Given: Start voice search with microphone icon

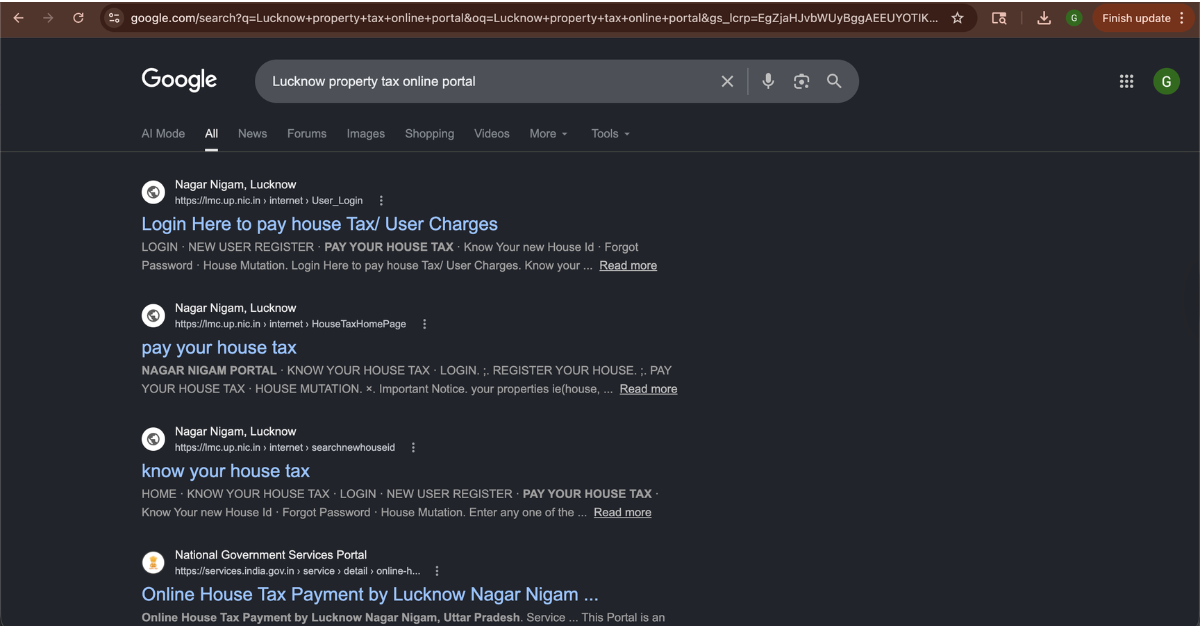Looking at the screenshot, I should (x=768, y=81).
